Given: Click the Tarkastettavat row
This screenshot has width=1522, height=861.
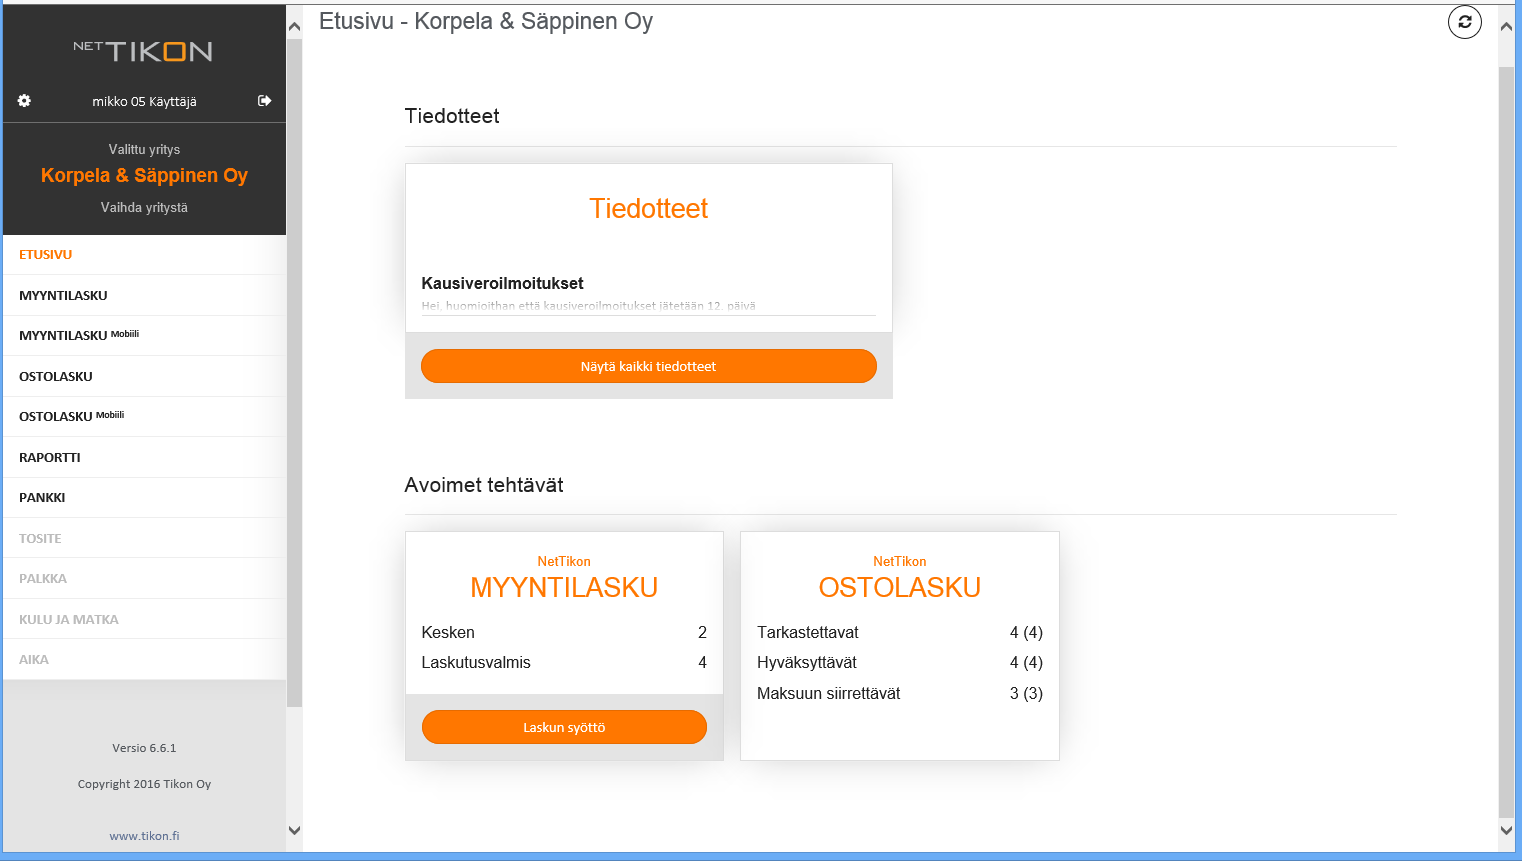Looking at the screenshot, I should [x=900, y=632].
